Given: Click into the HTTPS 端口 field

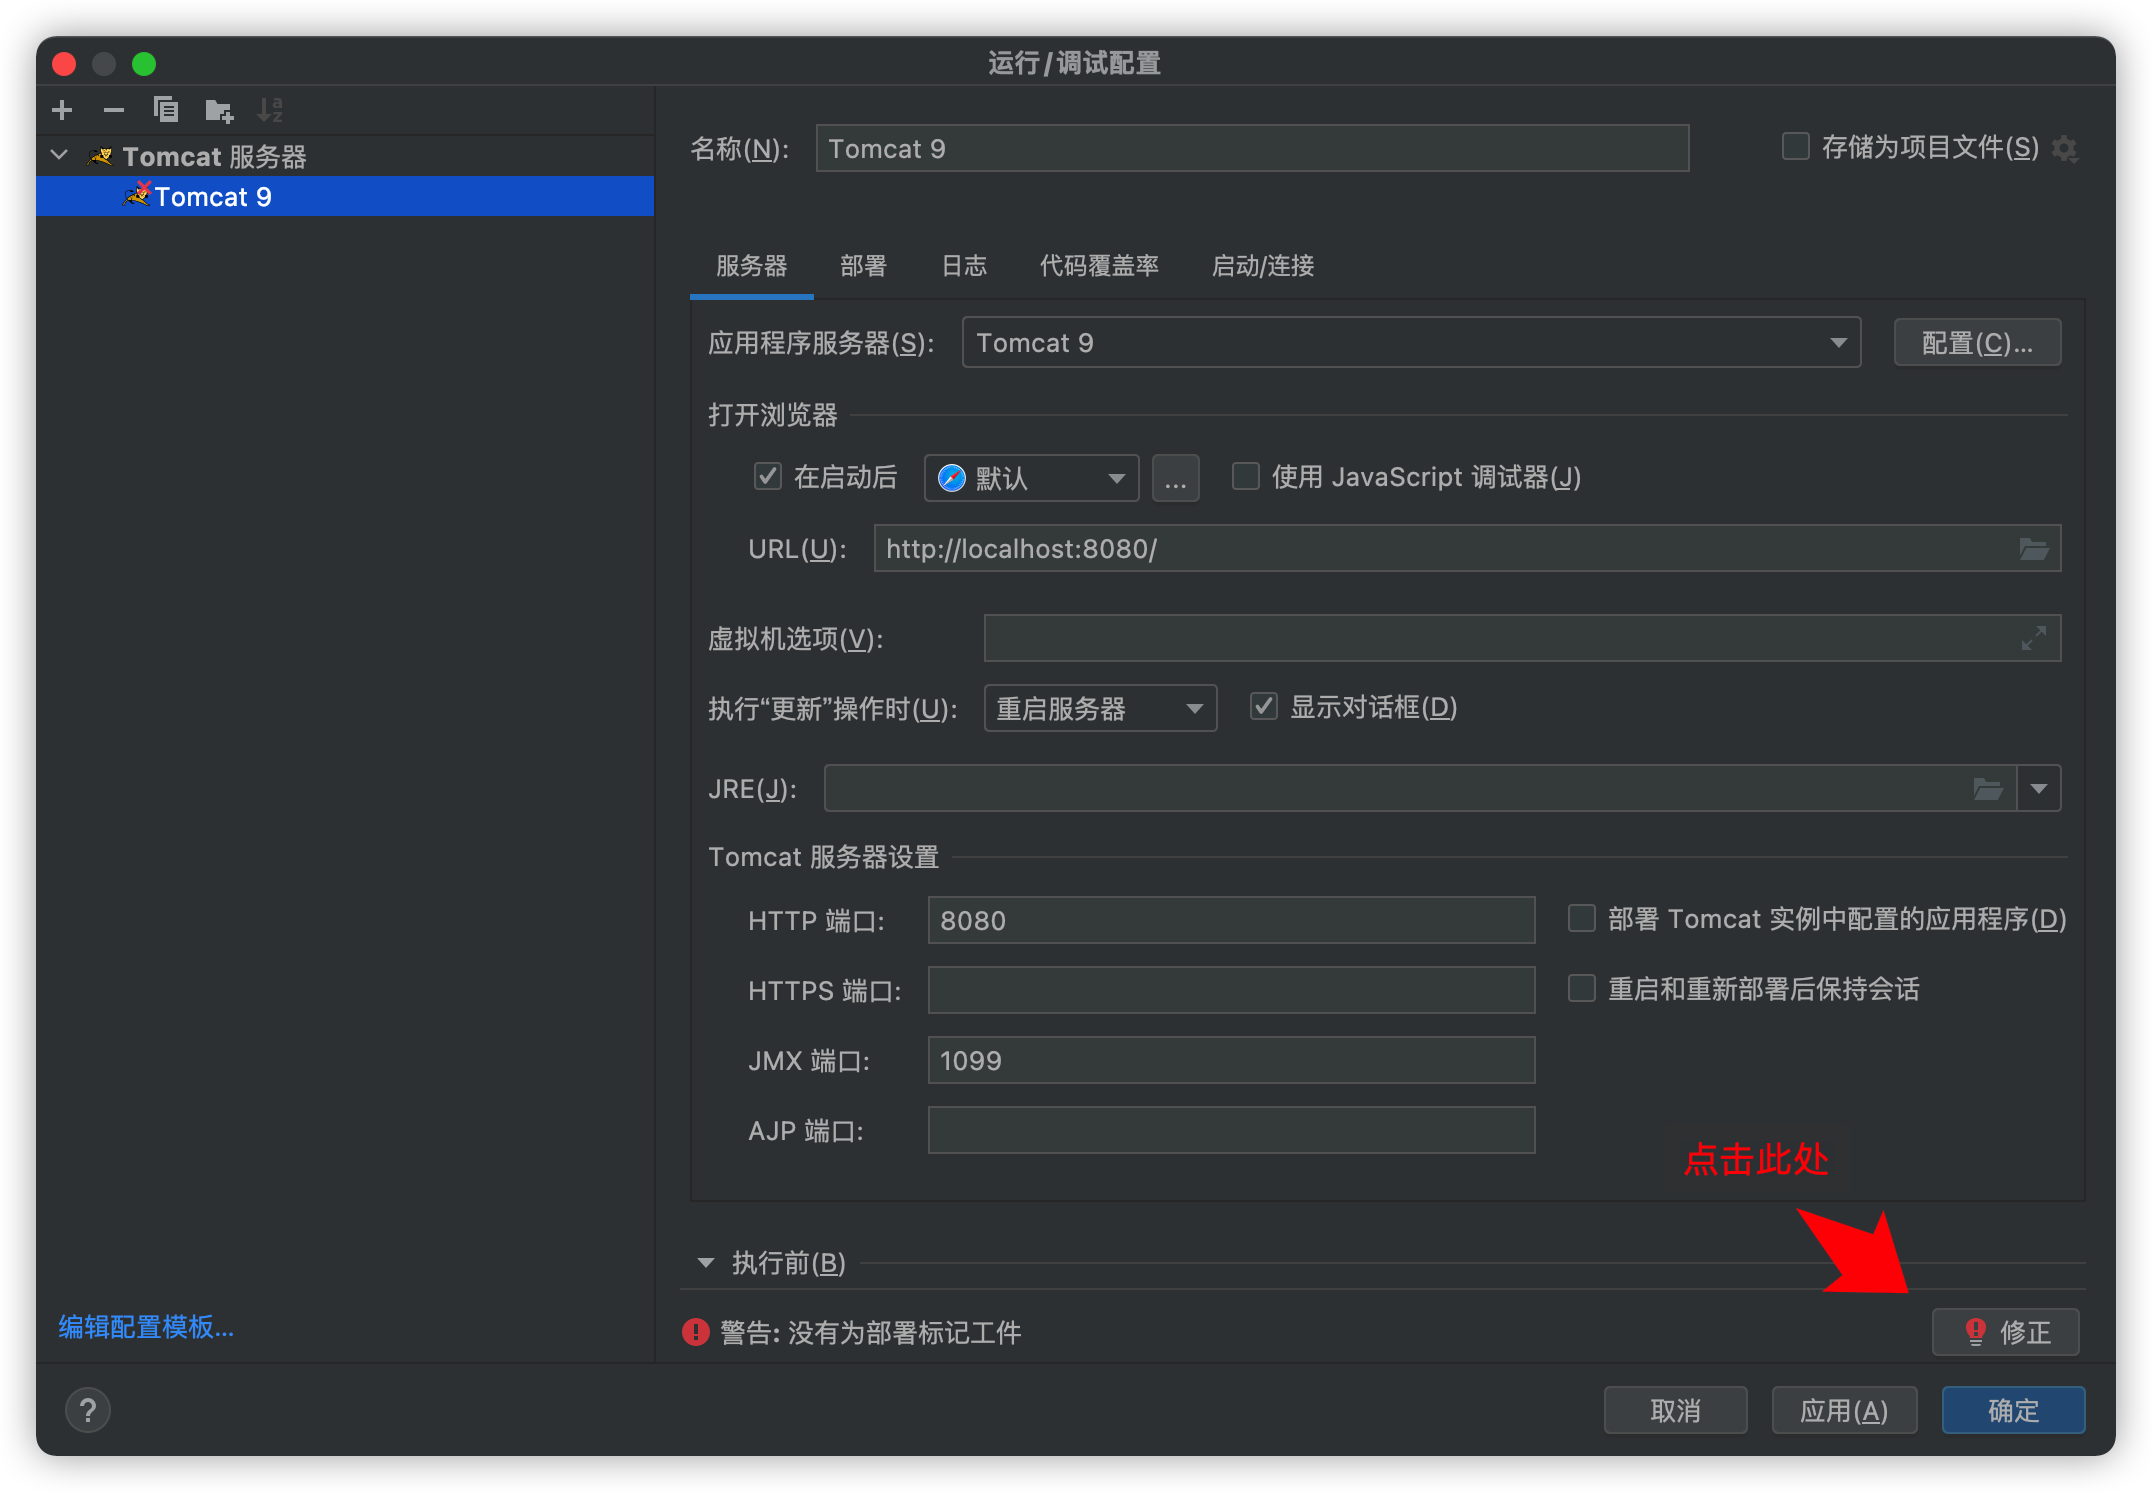Looking at the screenshot, I should click(1231, 990).
